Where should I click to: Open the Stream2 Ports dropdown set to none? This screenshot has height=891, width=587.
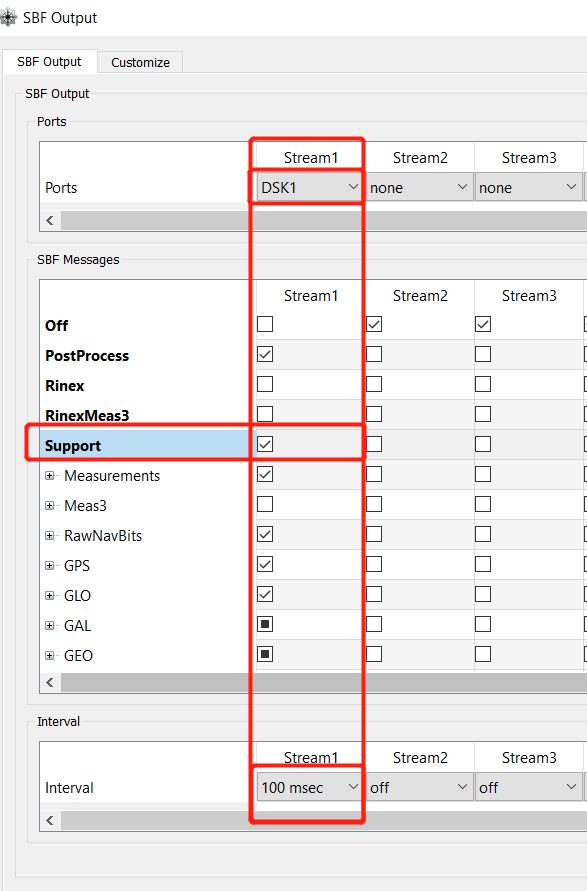(419, 188)
